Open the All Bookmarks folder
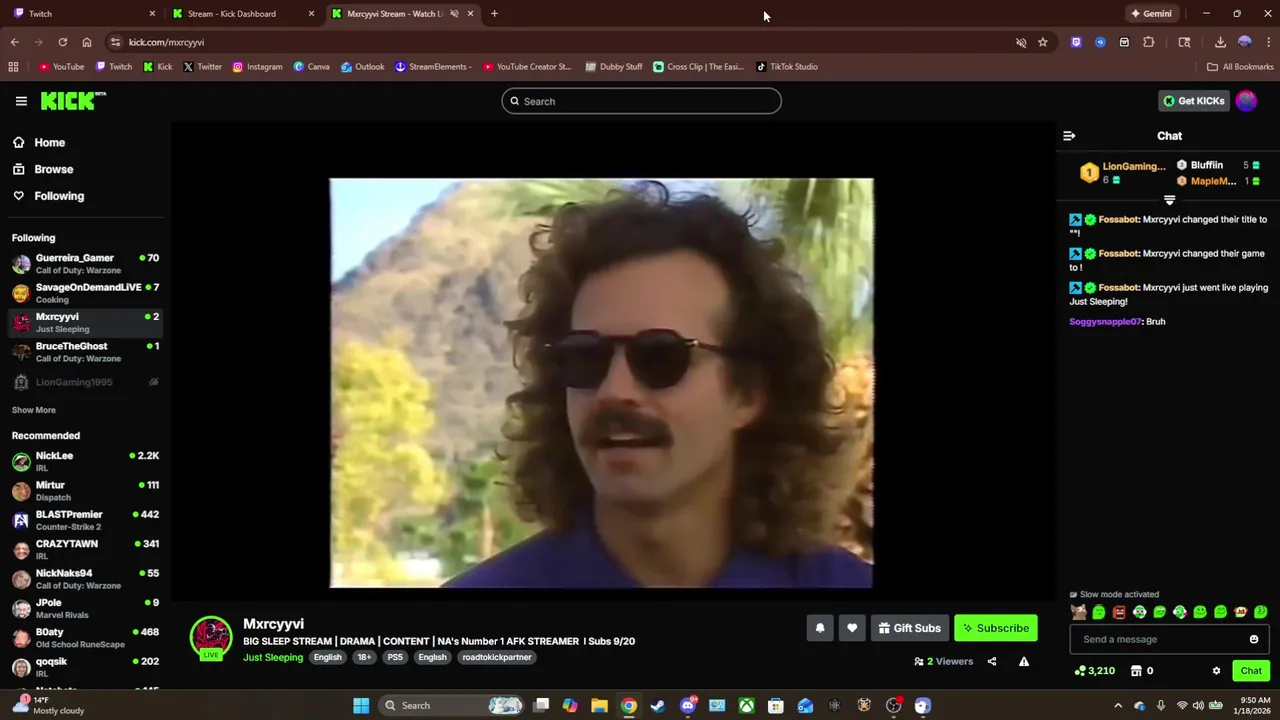Image resolution: width=1280 pixels, height=720 pixels. tap(1240, 67)
